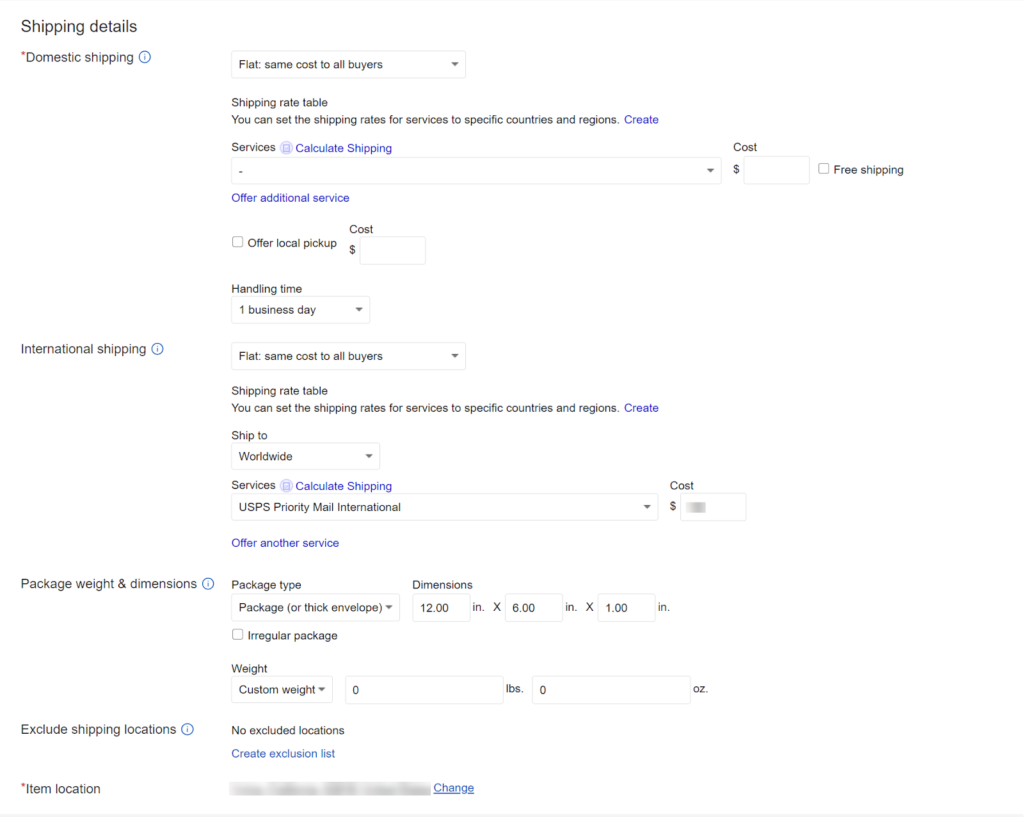Viewport: 1024px width, 817px height.
Task: Open the Package type dropdown
Action: pos(315,607)
